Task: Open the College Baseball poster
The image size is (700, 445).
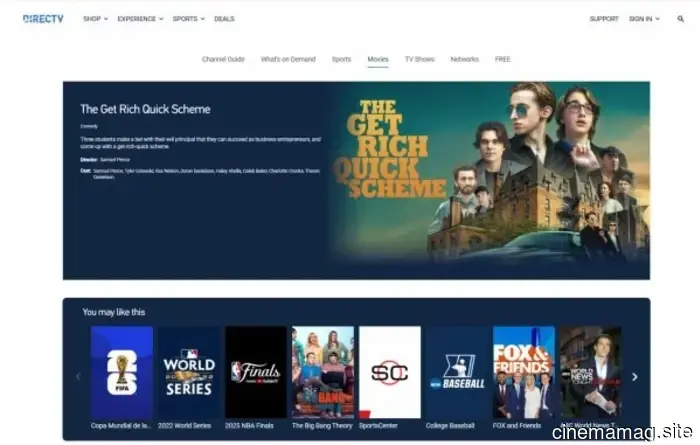Action: point(457,372)
